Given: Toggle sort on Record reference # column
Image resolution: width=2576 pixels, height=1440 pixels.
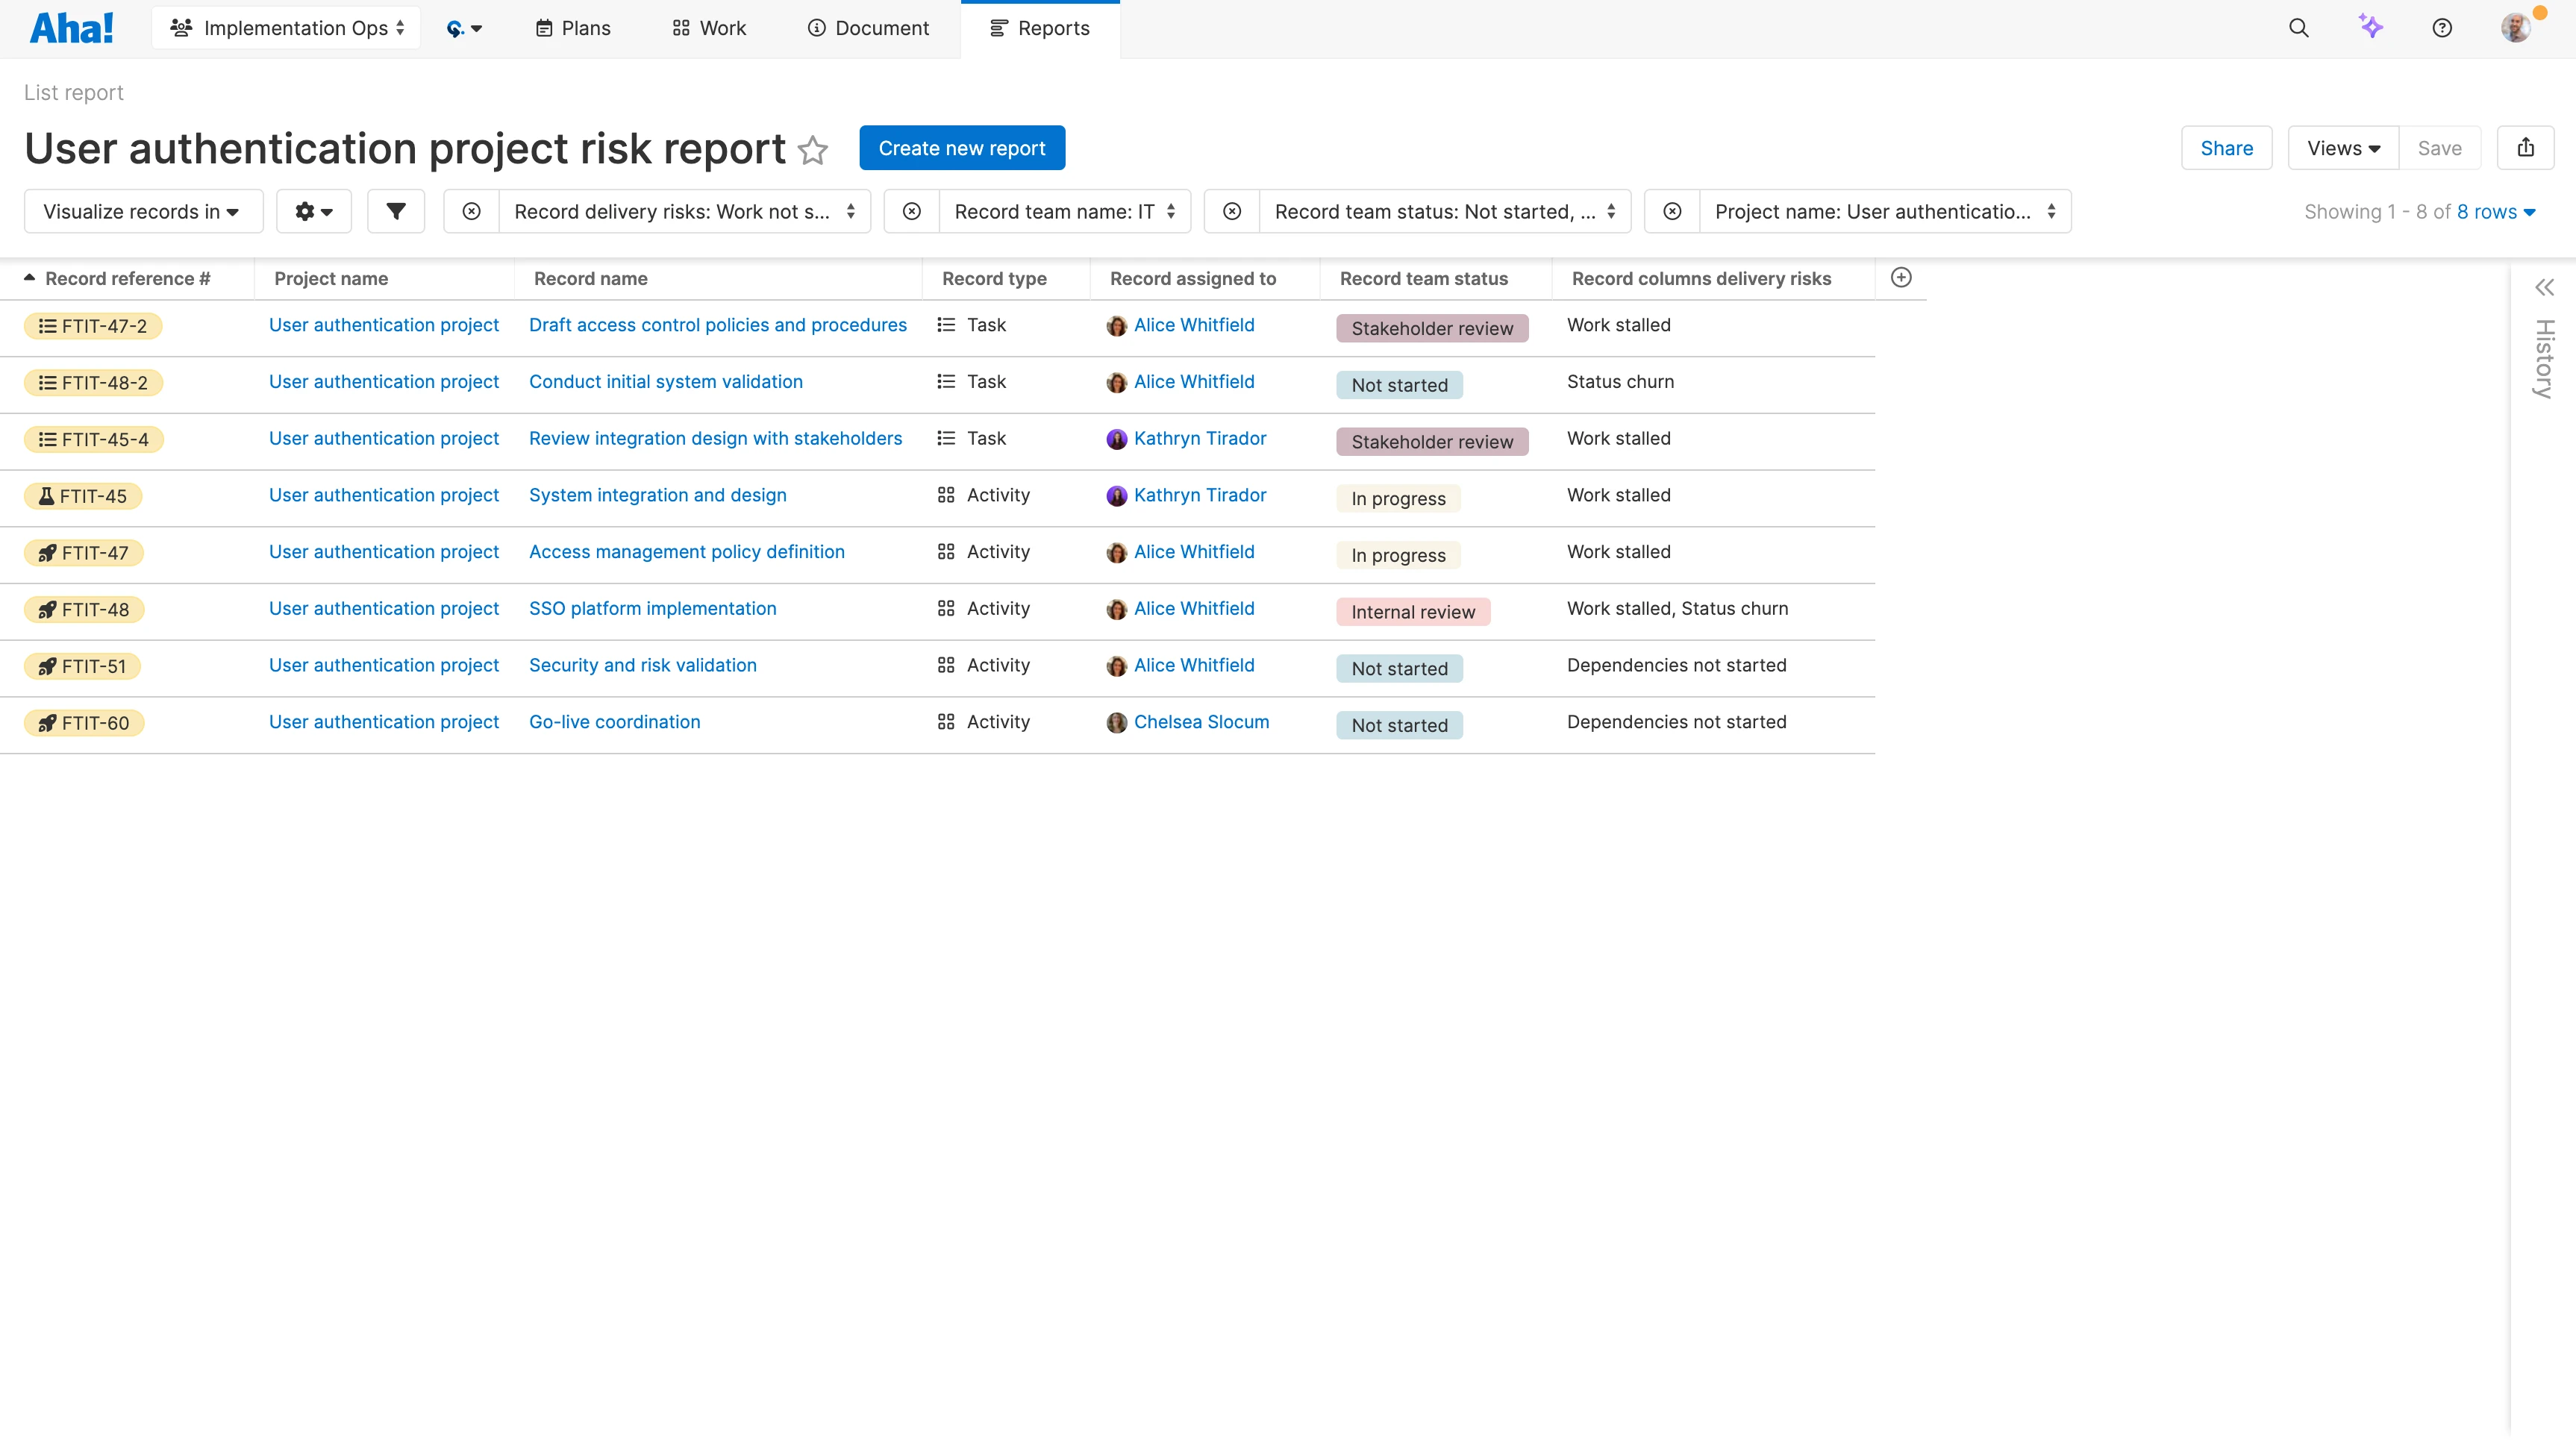Looking at the screenshot, I should pyautogui.click(x=127, y=279).
